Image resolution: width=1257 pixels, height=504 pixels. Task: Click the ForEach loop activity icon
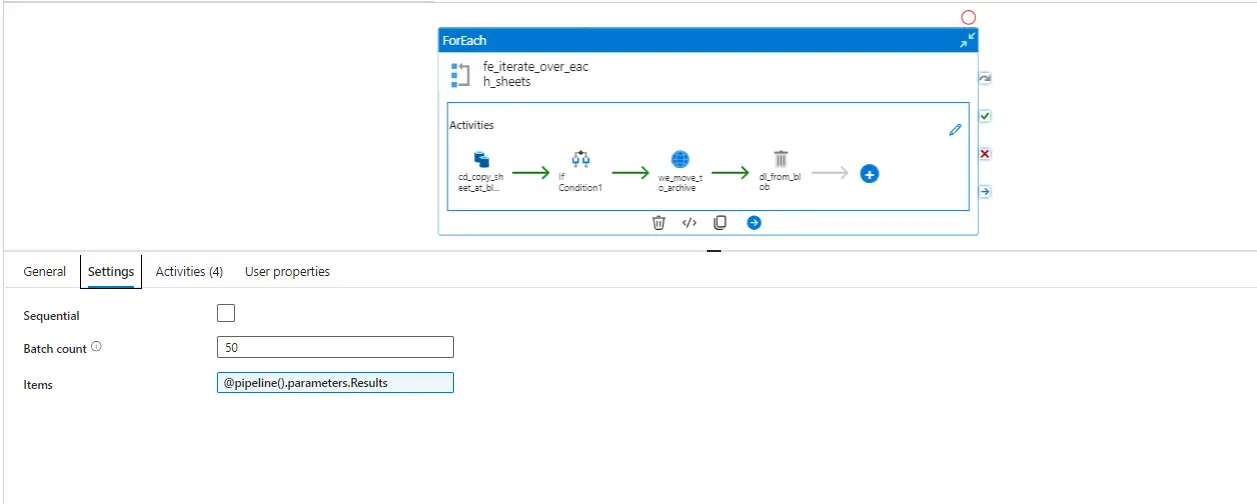[x=460, y=75]
